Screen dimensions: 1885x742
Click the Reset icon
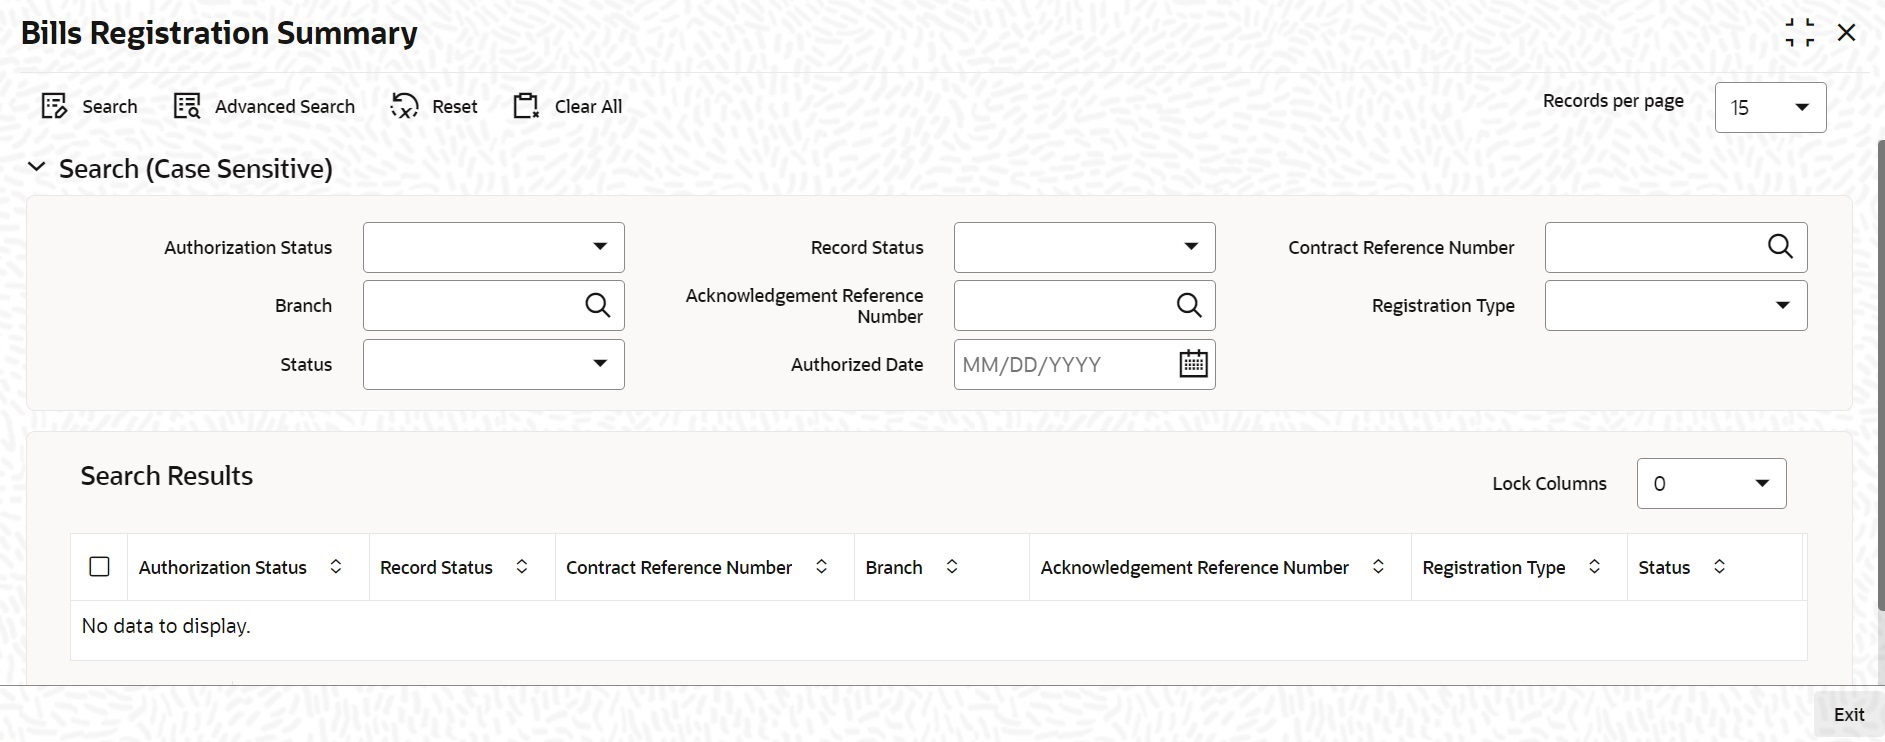click(x=404, y=106)
